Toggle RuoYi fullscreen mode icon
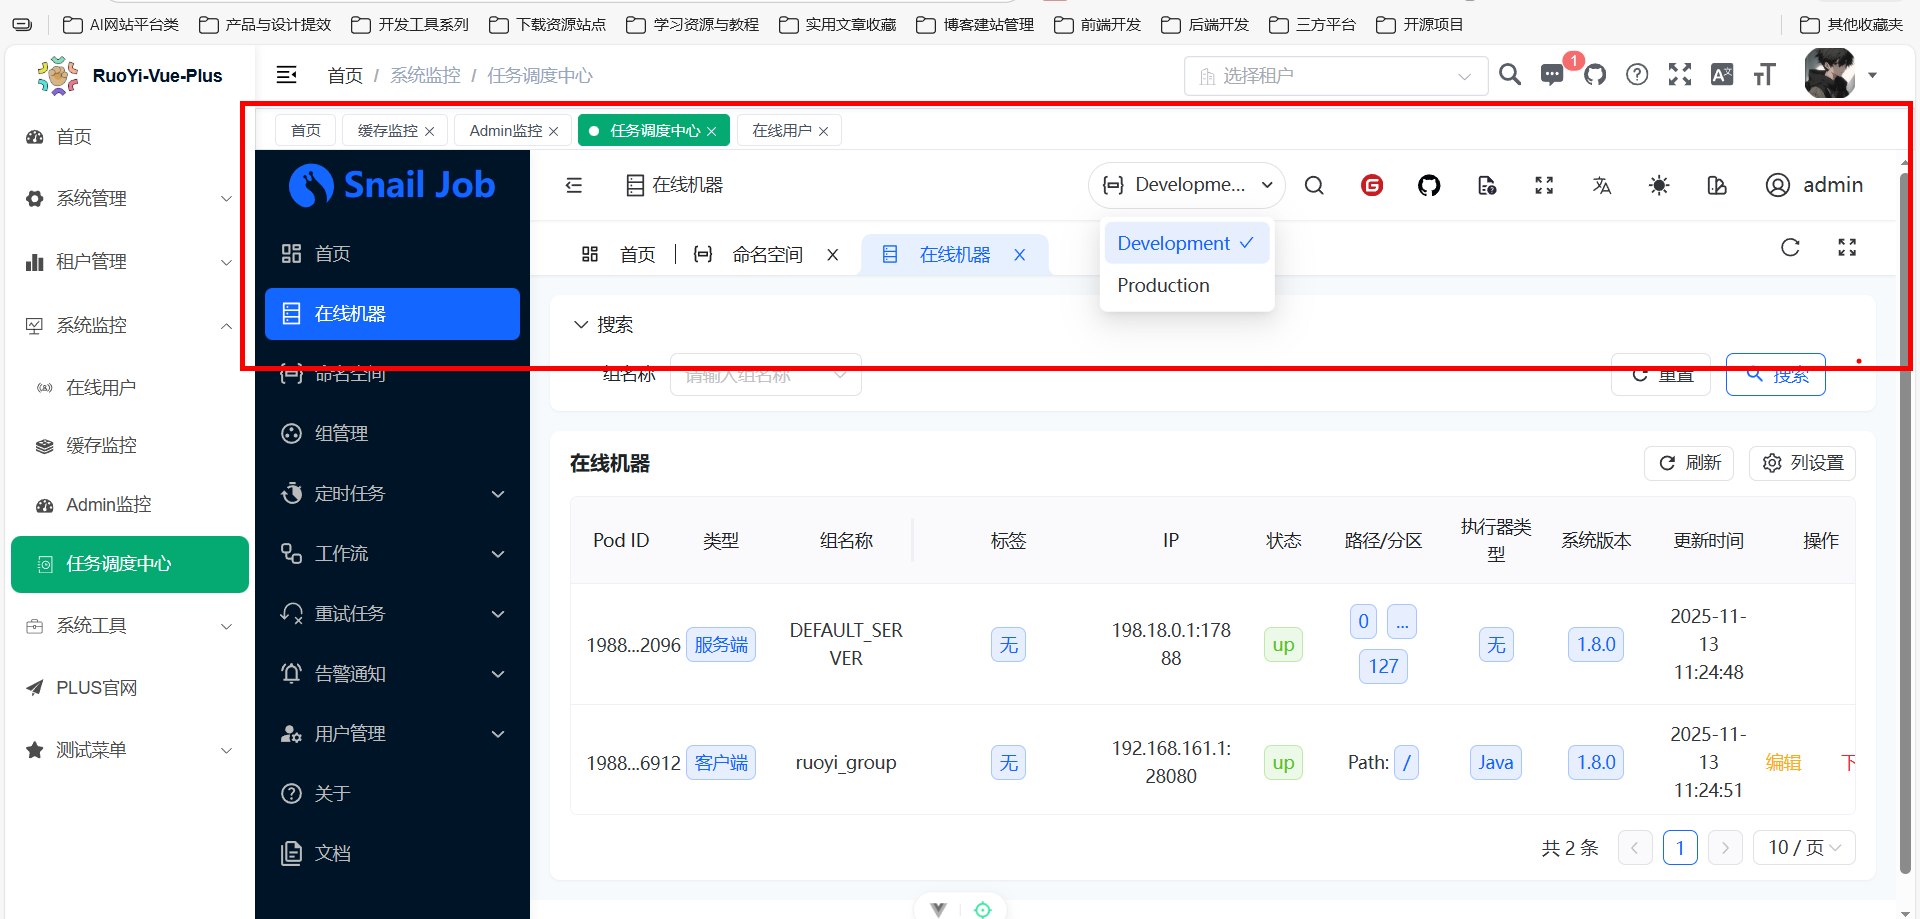The height and width of the screenshot is (919, 1920). point(1680,75)
